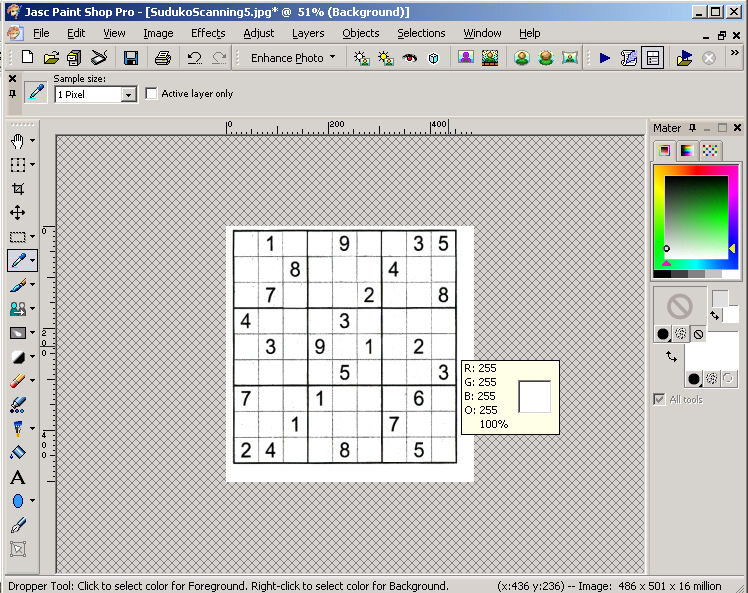The image size is (748, 593).
Task: Enable the Active layer only checkbox
Action: pos(152,94)
